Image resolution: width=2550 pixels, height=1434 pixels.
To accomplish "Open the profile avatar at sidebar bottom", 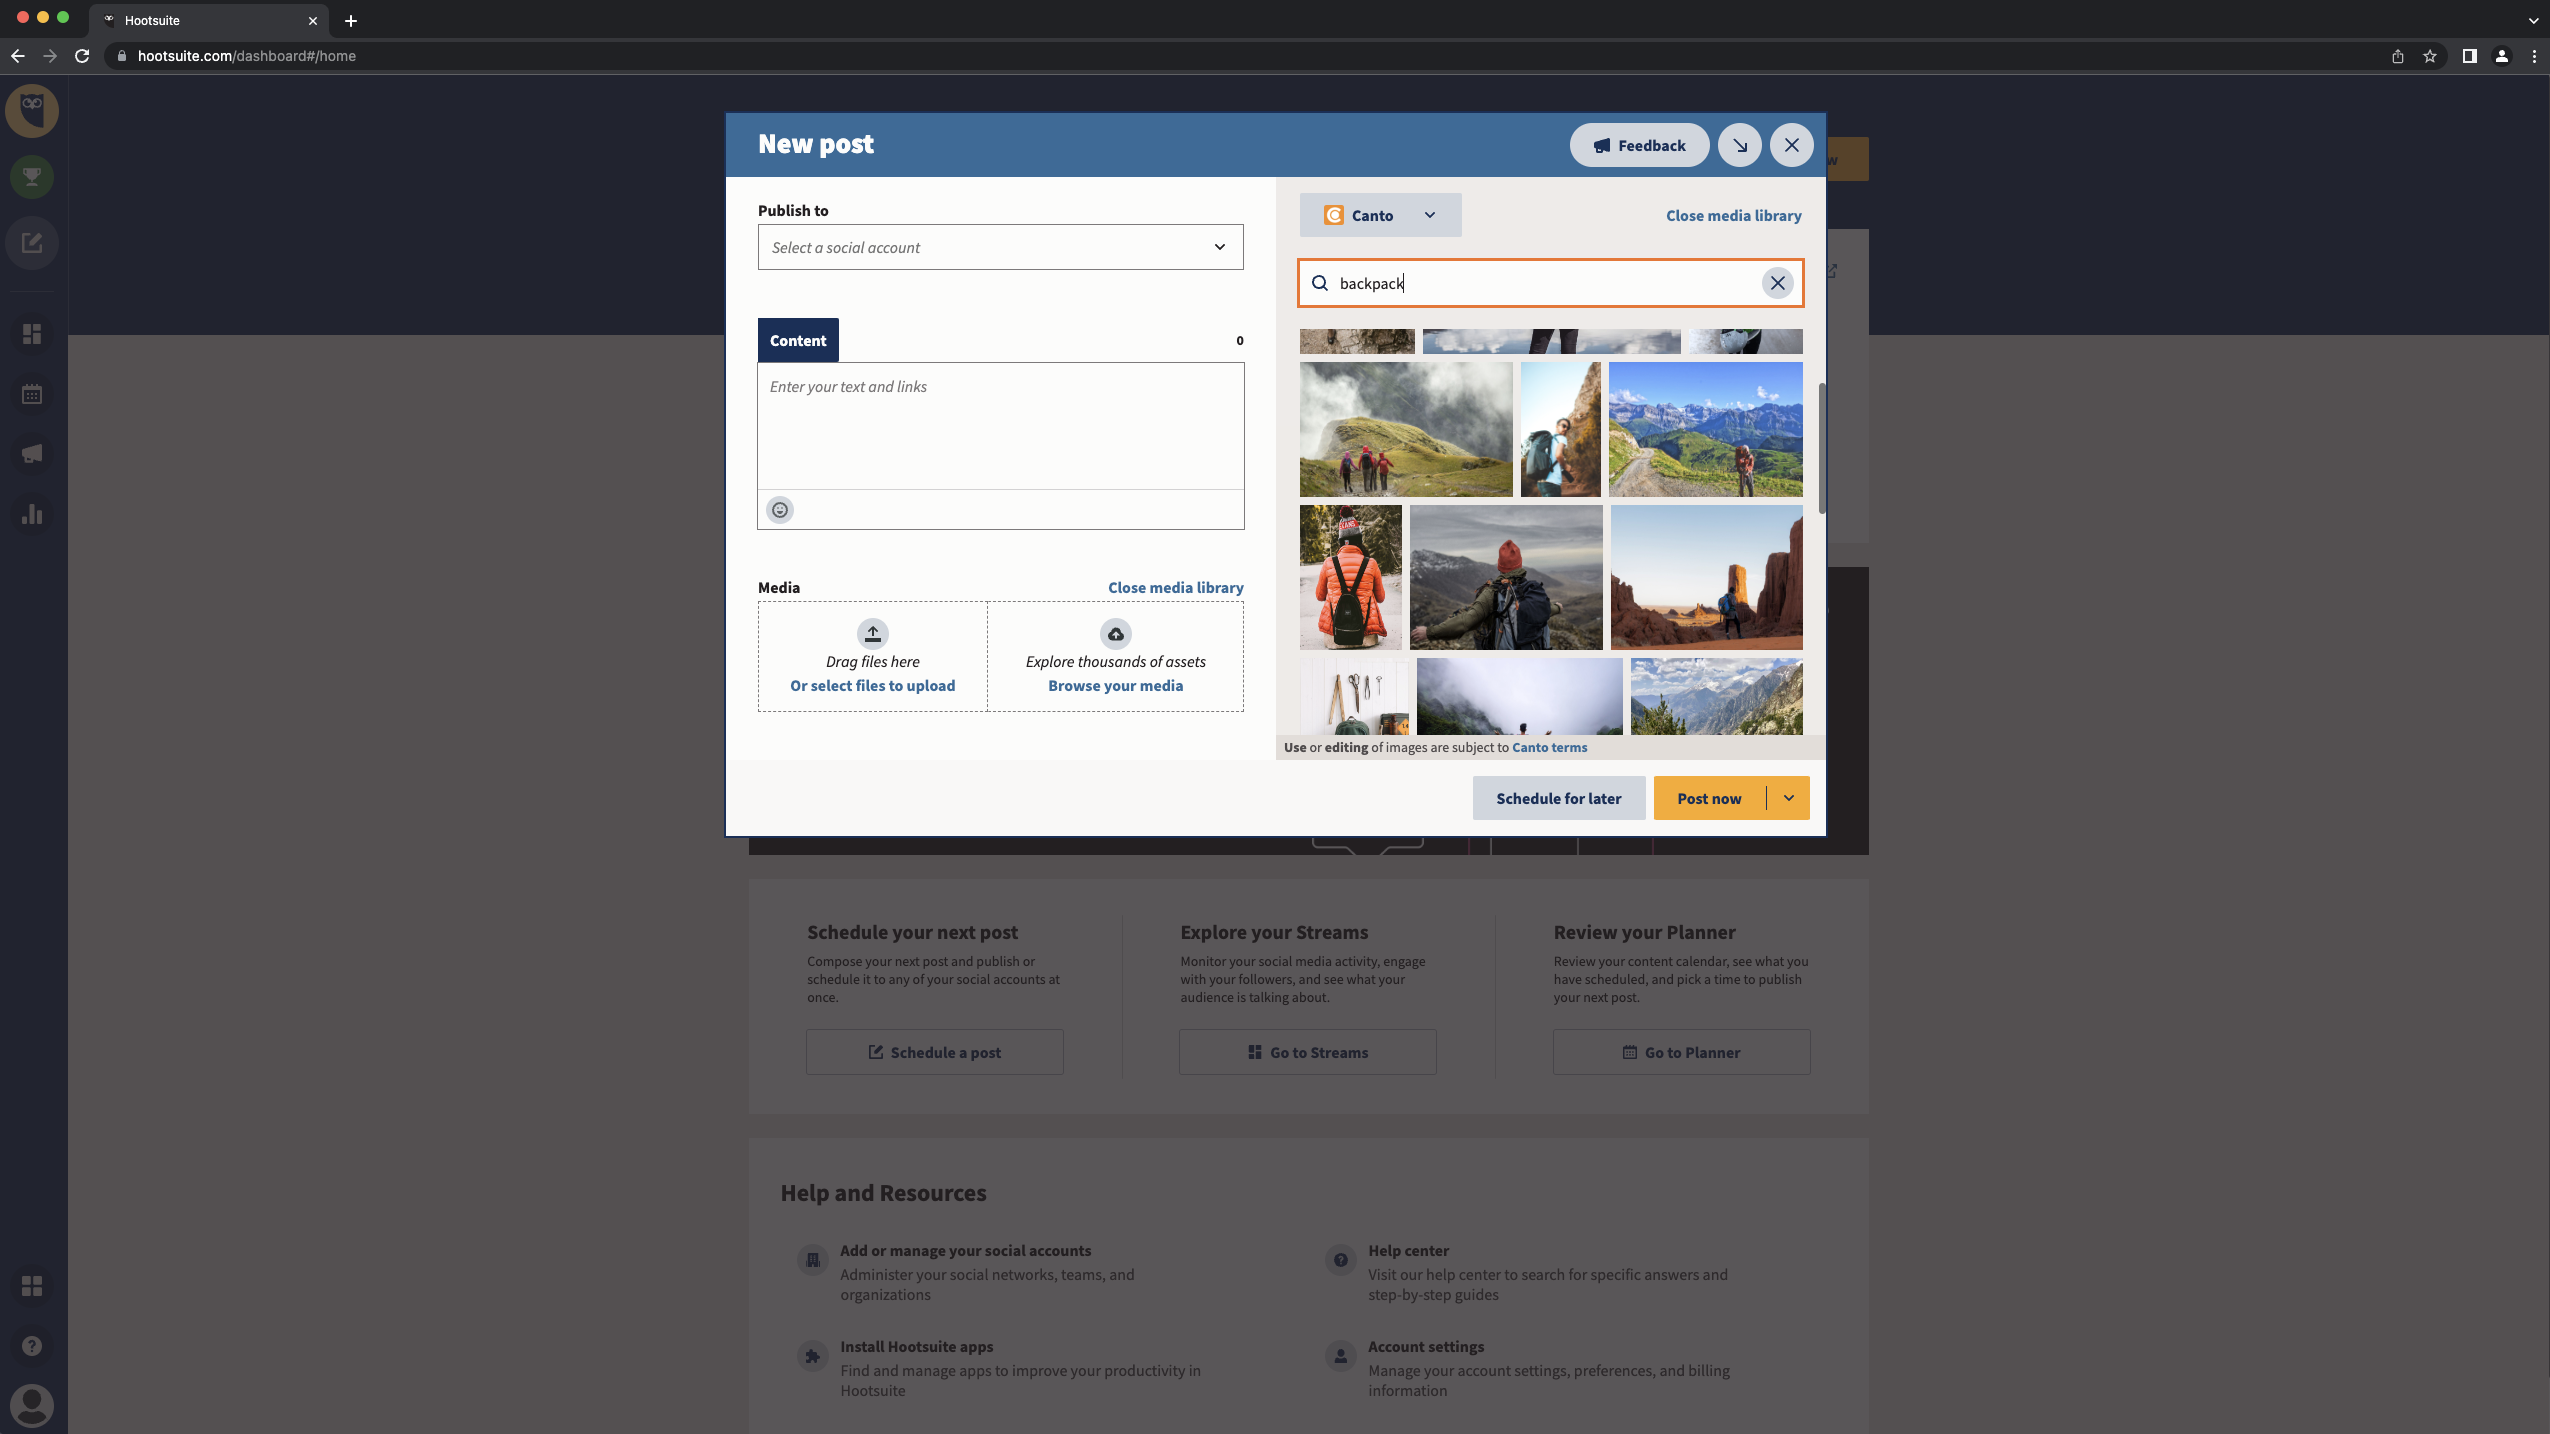I will pyautogui.click(x=32, y=1405).
